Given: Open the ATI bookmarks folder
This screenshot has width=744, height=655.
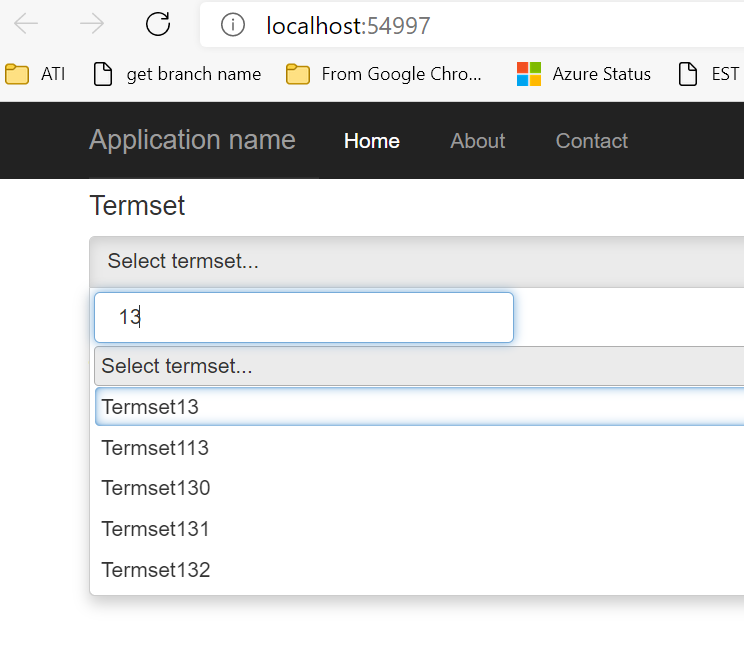Looking at the screenshot, I should (35, 74).
